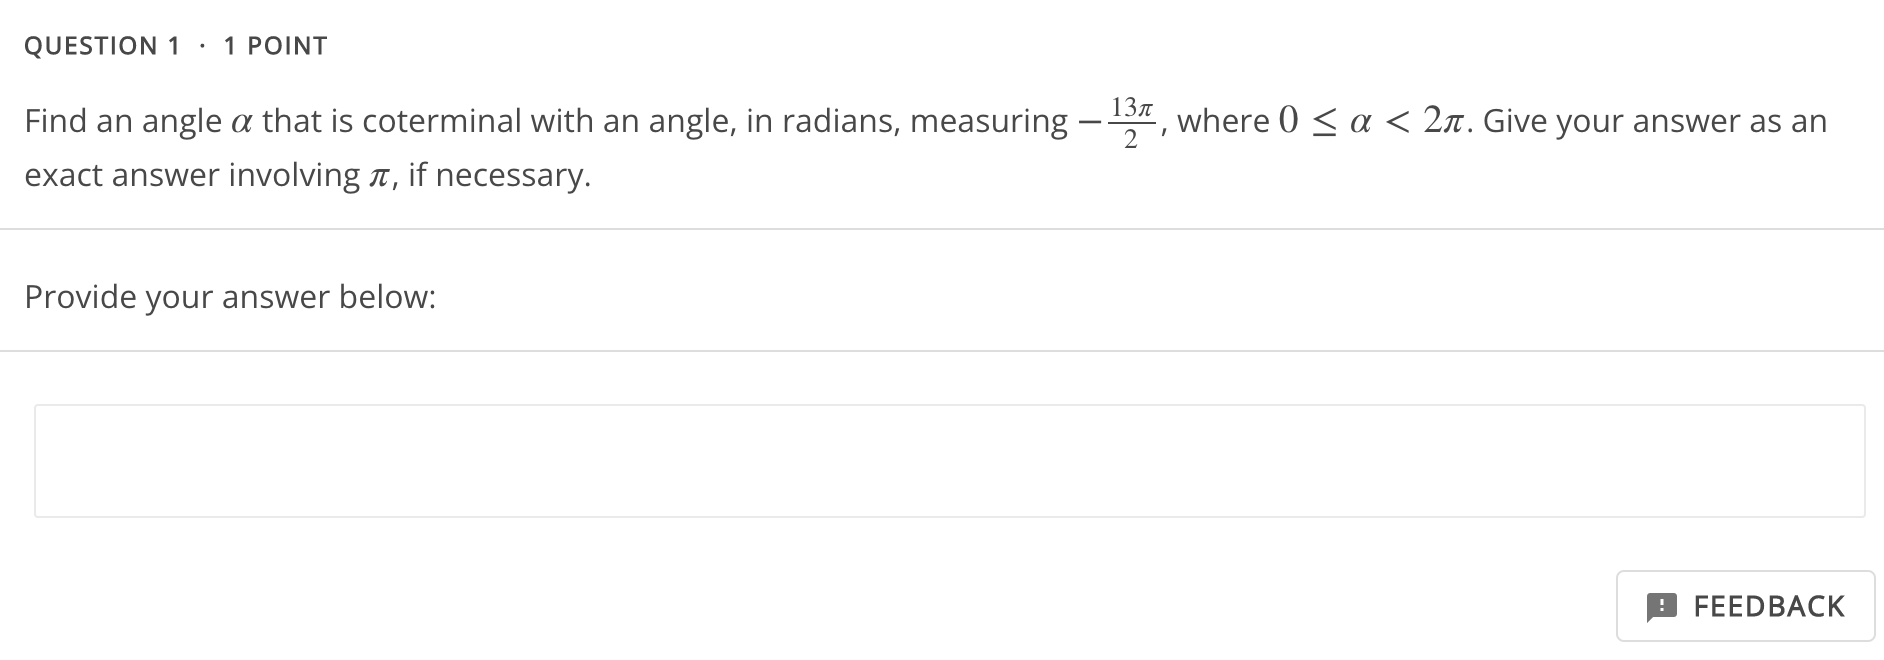Screen dimensions: 1884x660
Task: Click the '1 POINT' label in the header
Action: point(275,45)
